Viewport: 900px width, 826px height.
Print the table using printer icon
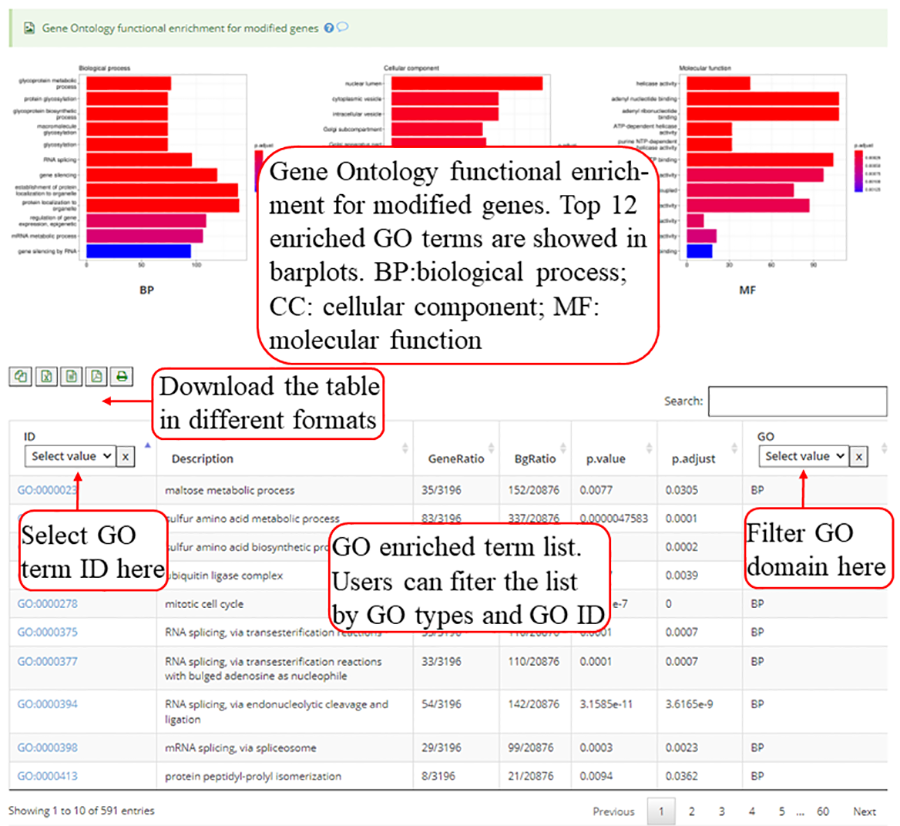121,377
